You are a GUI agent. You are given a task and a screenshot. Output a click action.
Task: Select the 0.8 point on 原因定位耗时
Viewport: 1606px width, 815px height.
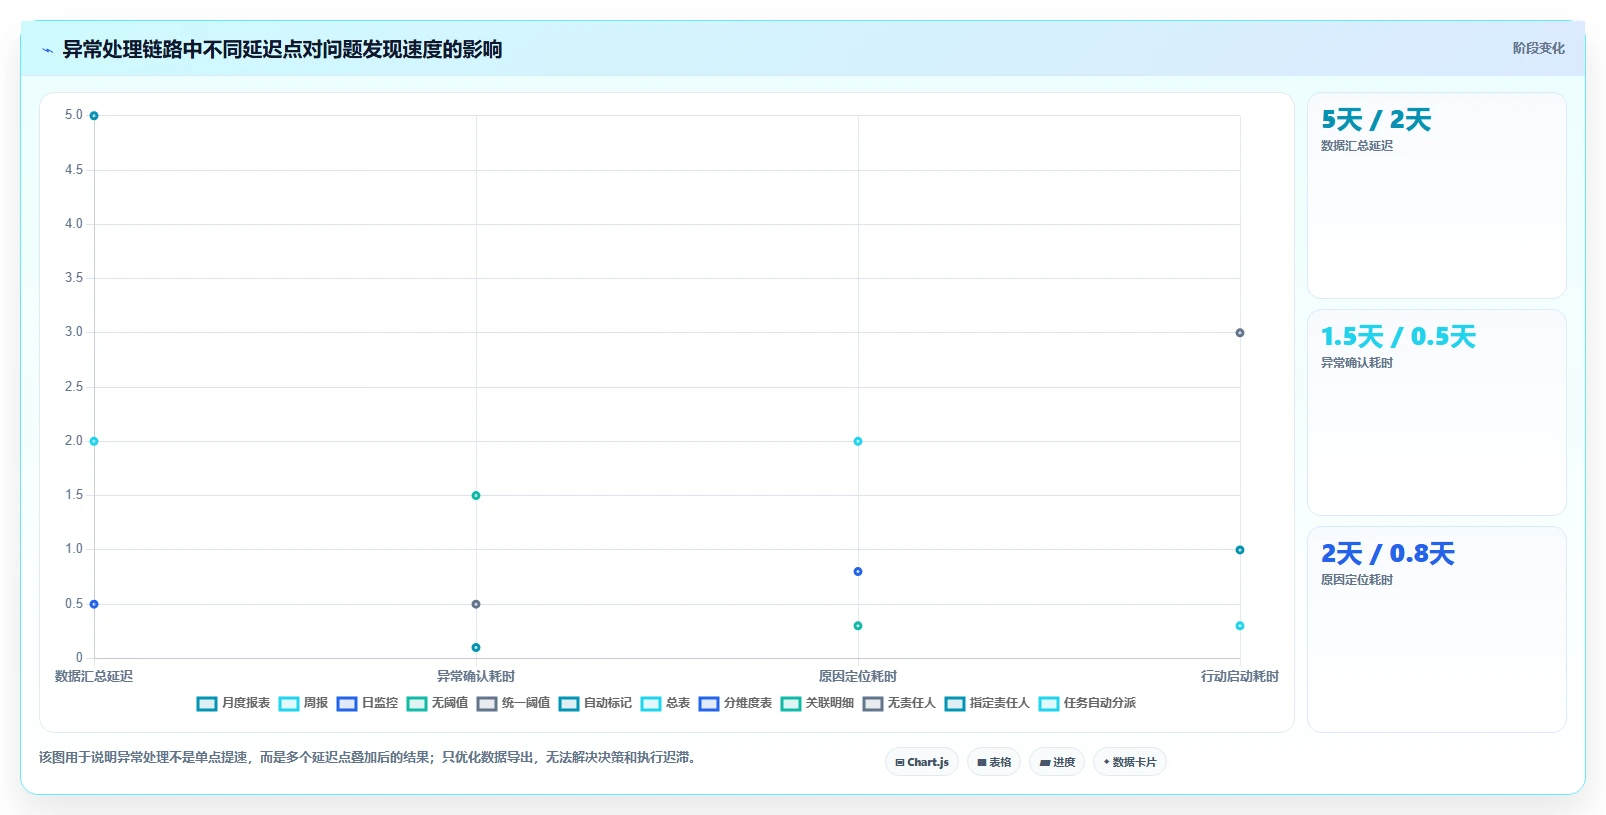(858, 571)
